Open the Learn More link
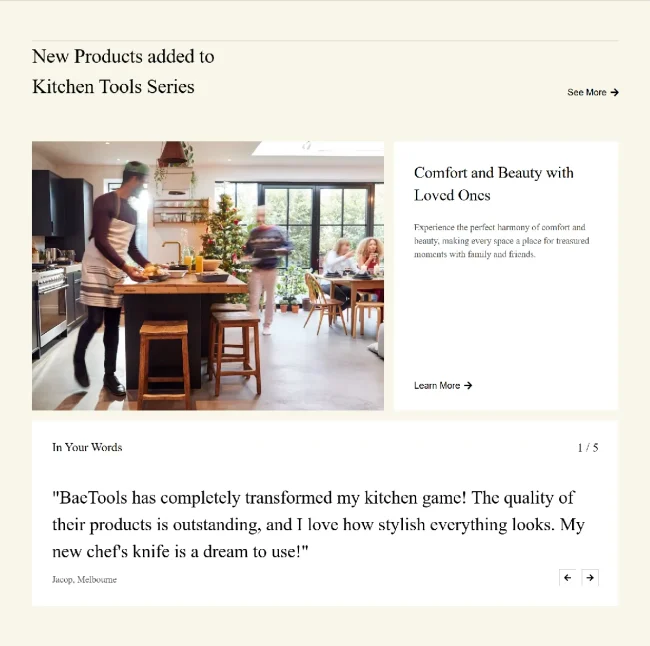650x646 pixels. click(x=443, y=386)
